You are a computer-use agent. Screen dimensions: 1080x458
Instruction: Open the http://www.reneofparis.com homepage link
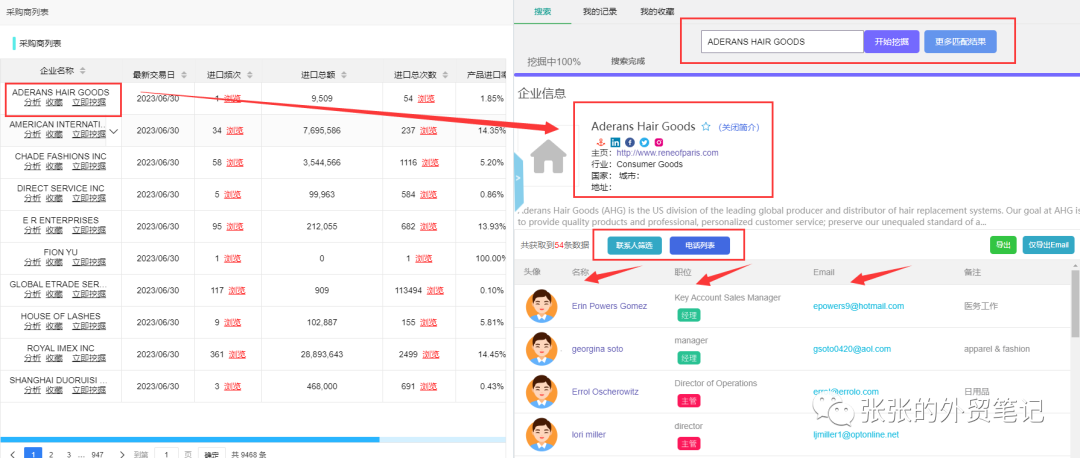coord(667,153)
